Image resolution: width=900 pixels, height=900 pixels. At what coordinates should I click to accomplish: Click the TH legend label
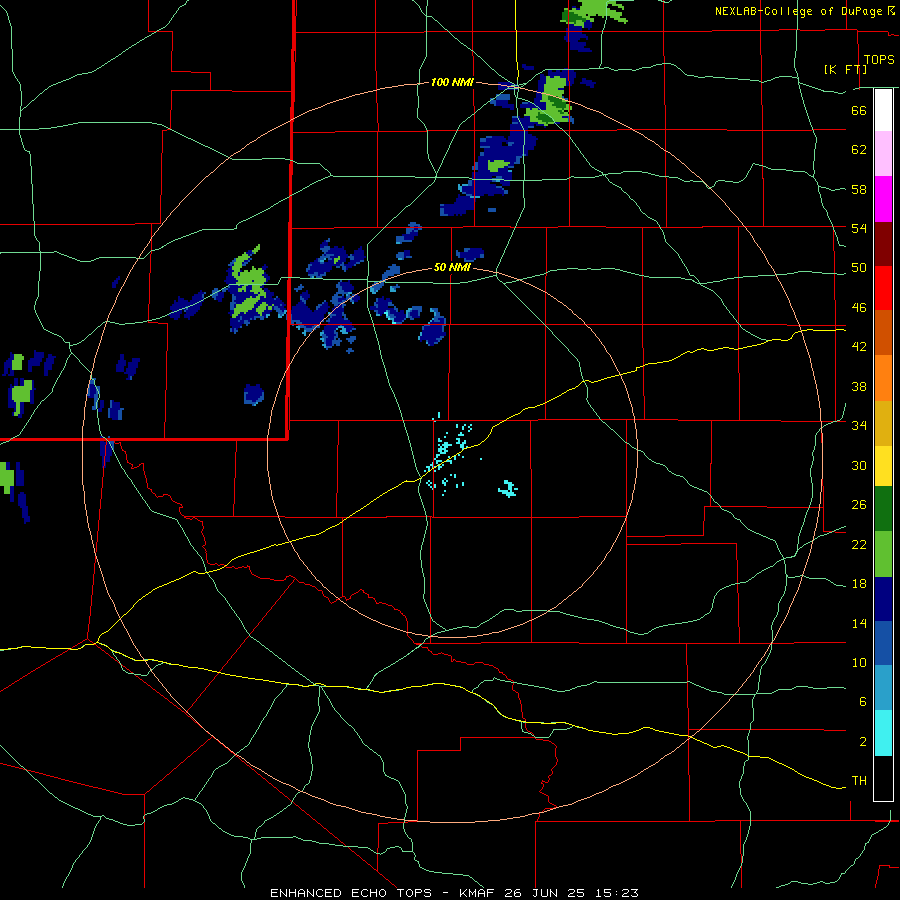pos(859,781)
